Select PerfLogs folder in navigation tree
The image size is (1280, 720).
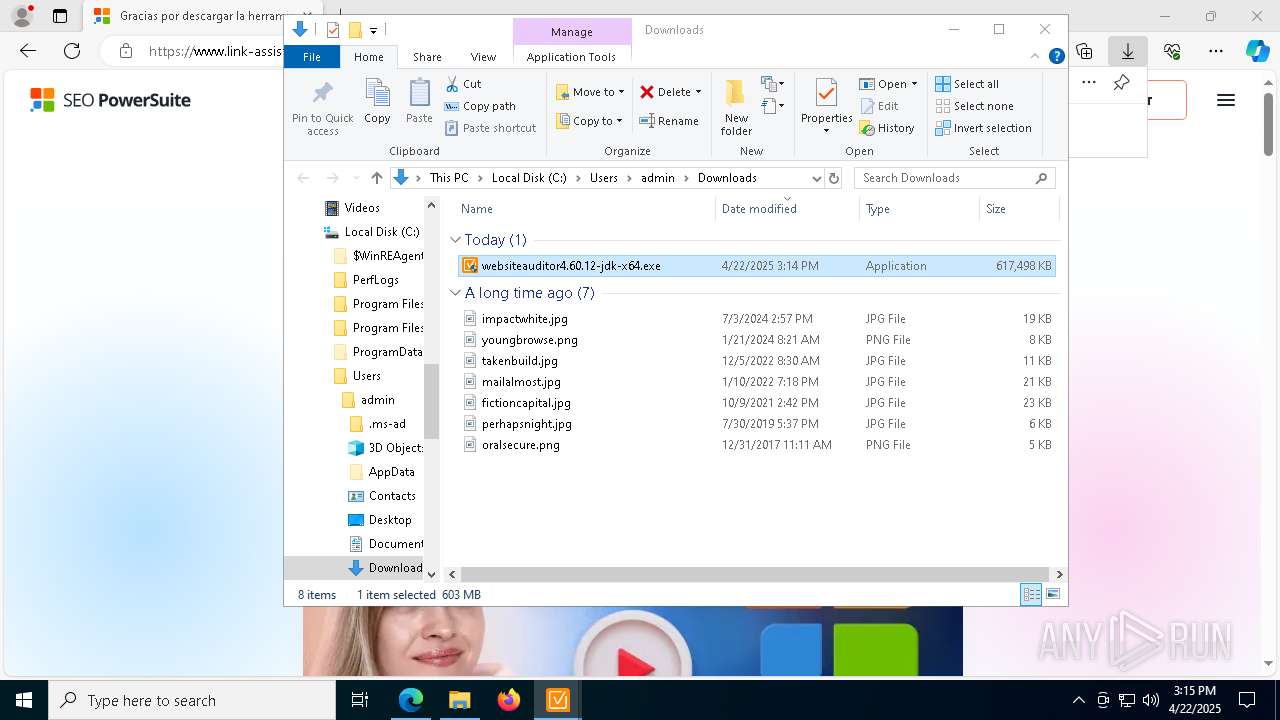coord(366,280)
